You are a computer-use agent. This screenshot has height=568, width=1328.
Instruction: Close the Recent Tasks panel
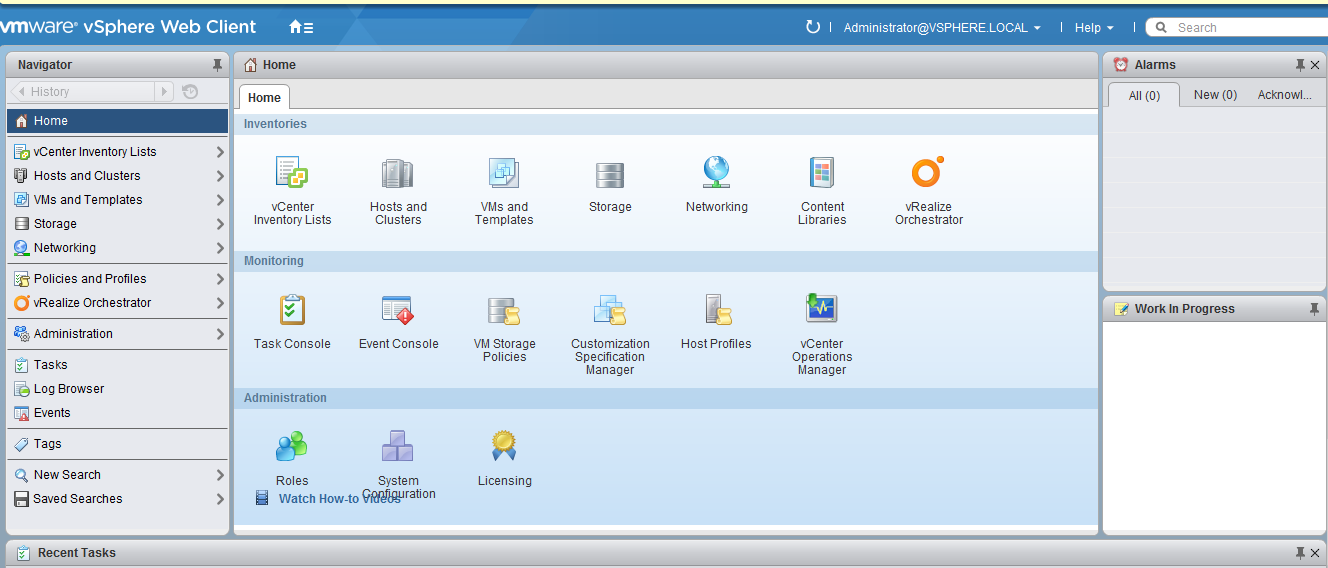[x=1315, y=553]
